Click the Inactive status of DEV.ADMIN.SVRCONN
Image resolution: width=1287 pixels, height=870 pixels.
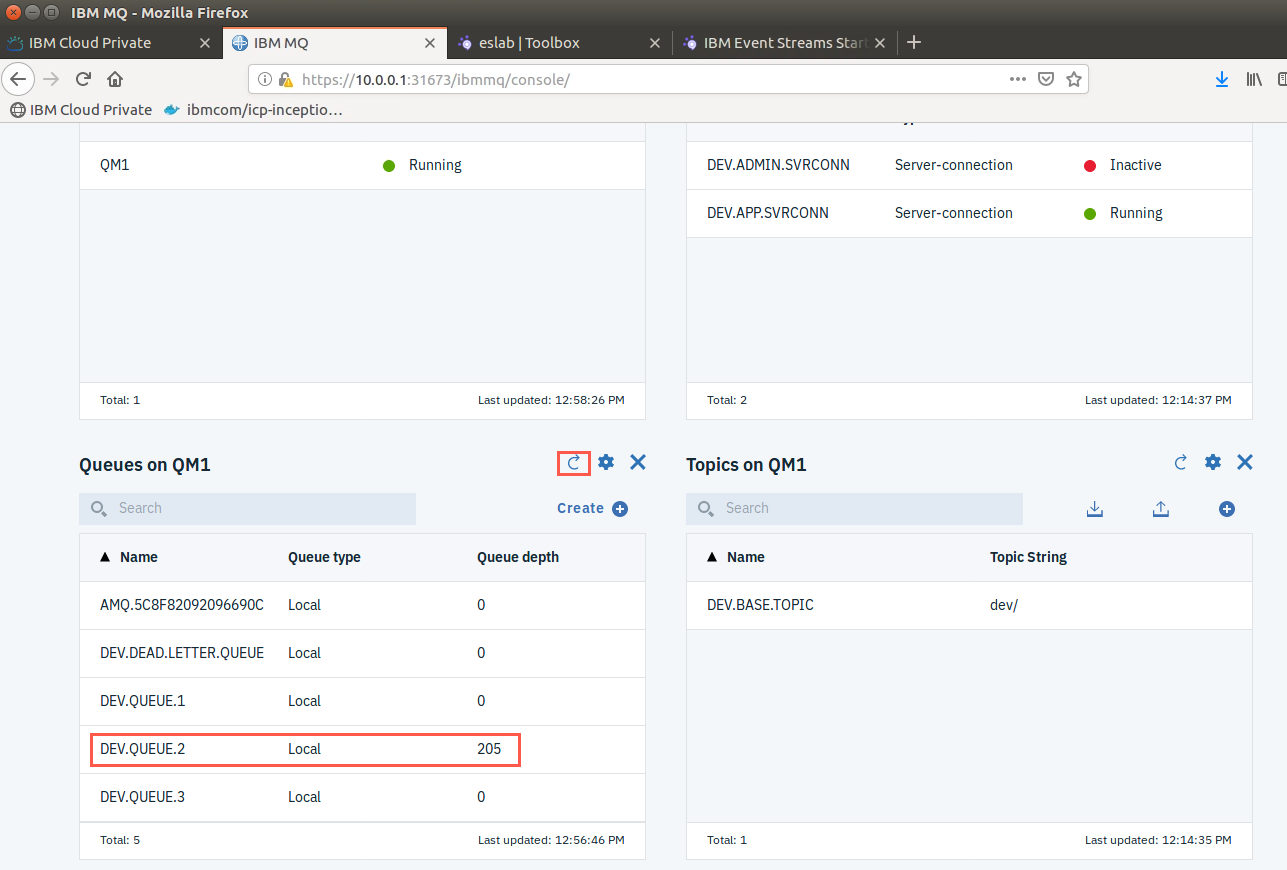pyautogui.click(x=1135, y=165)
